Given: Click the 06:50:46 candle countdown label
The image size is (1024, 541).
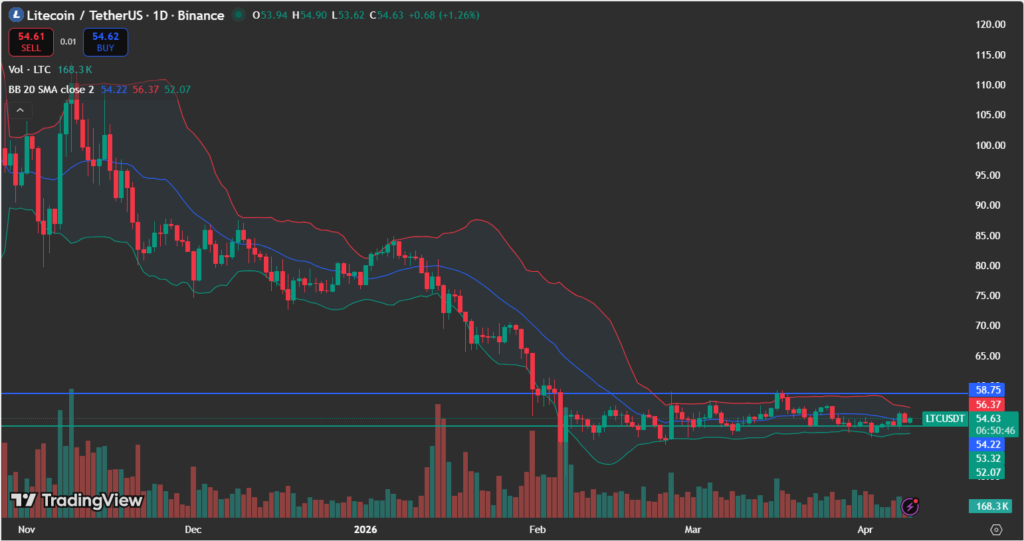Looking at the screenshot, I should coord(995,431).
